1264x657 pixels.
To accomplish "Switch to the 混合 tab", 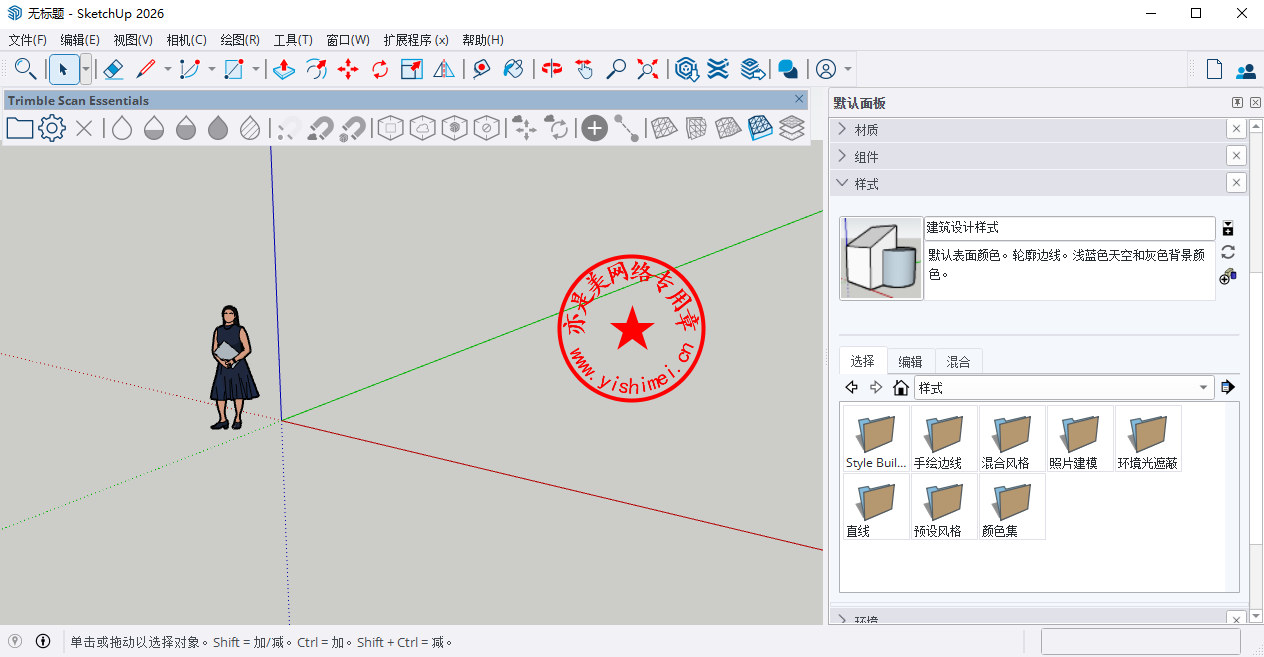I will coord(958,361).
